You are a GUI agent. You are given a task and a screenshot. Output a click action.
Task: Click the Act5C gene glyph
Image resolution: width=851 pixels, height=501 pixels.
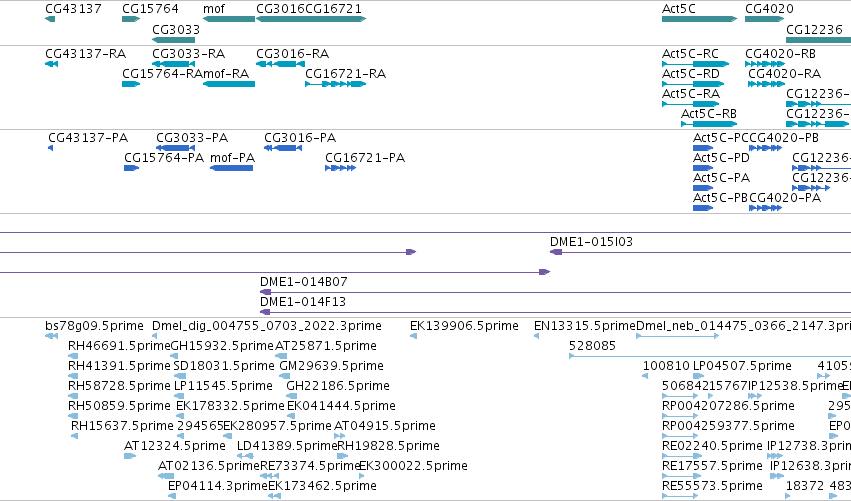(699, 19)
